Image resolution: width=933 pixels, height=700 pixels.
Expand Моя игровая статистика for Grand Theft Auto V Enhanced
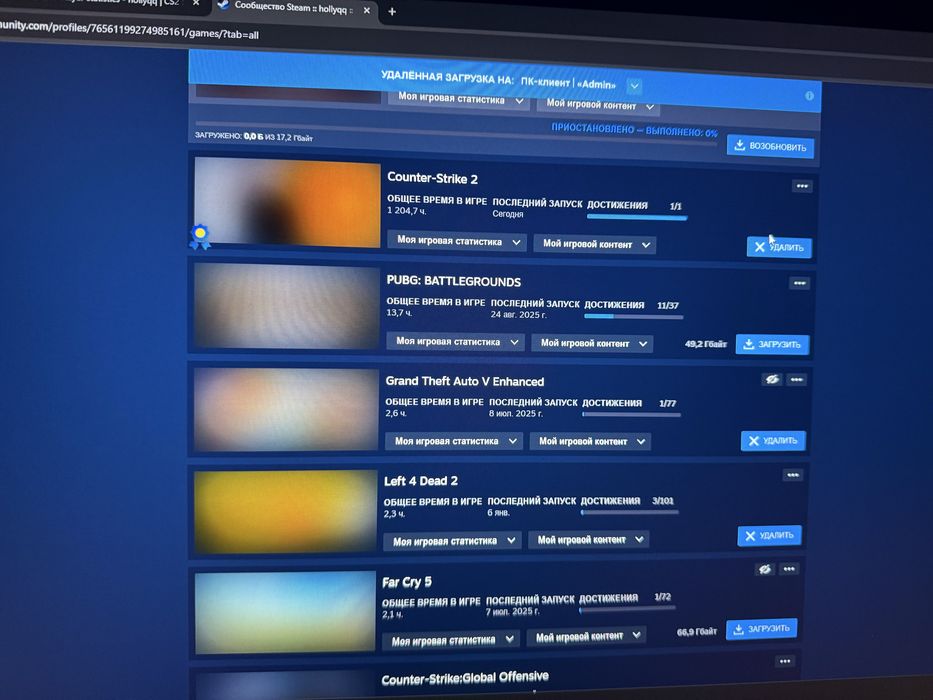[x=453, y=441]
